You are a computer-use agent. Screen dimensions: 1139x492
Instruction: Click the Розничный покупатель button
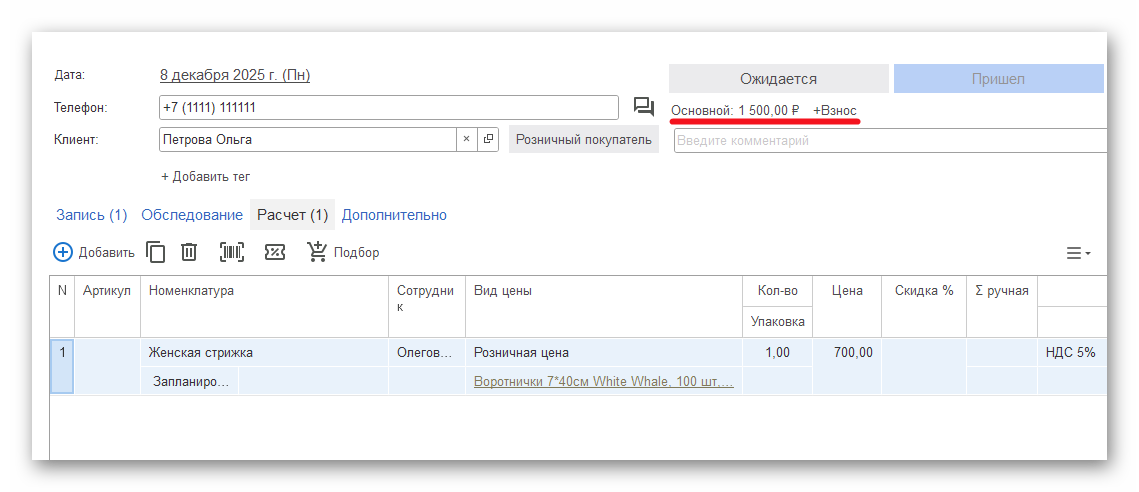583,140
